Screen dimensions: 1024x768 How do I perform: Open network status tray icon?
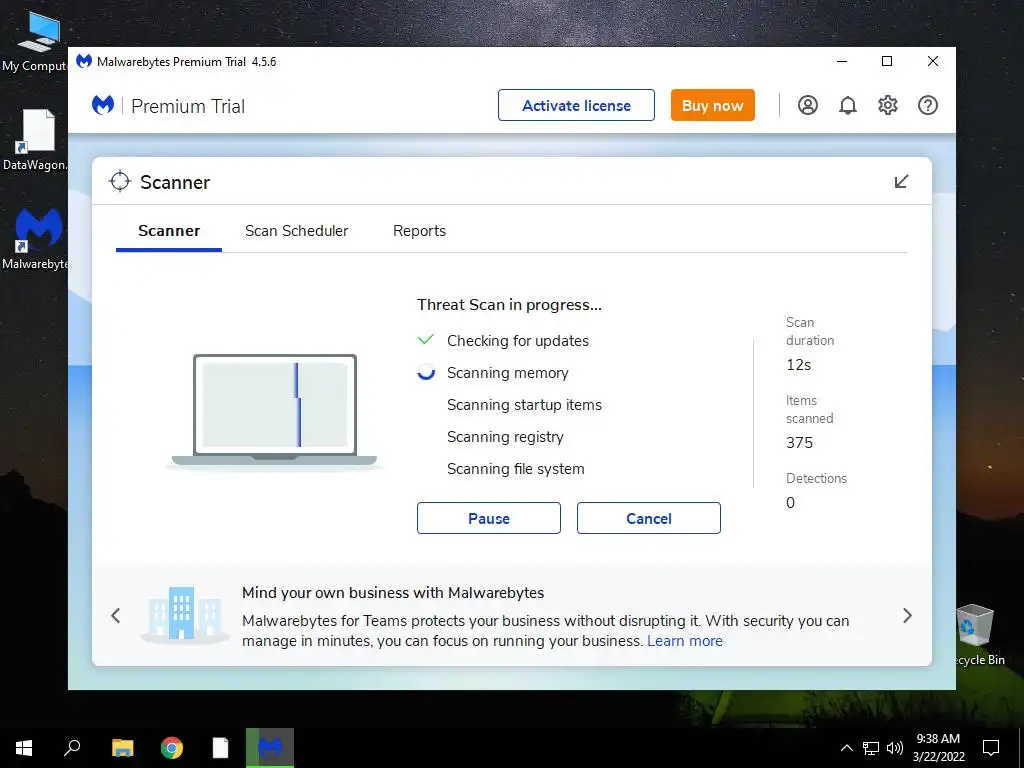(x=871, y=748)
